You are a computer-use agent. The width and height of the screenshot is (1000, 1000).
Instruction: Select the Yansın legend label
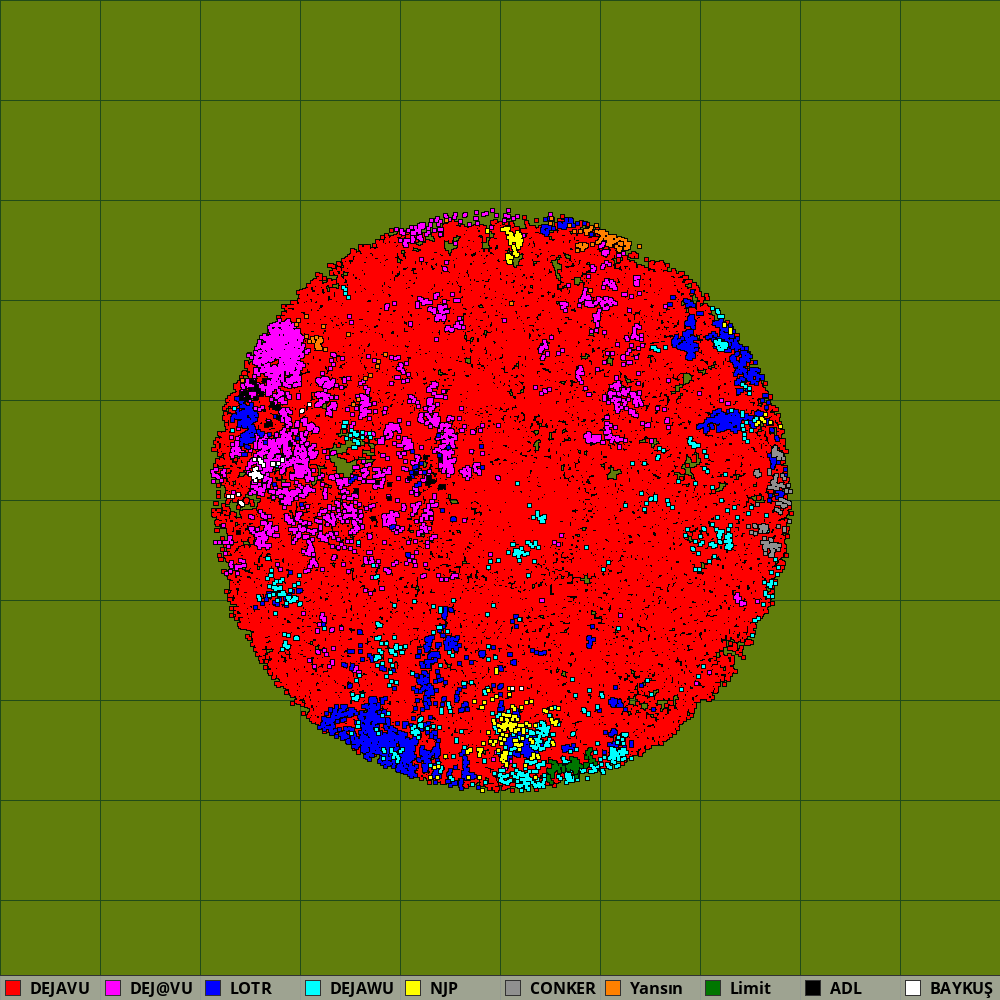656,989
